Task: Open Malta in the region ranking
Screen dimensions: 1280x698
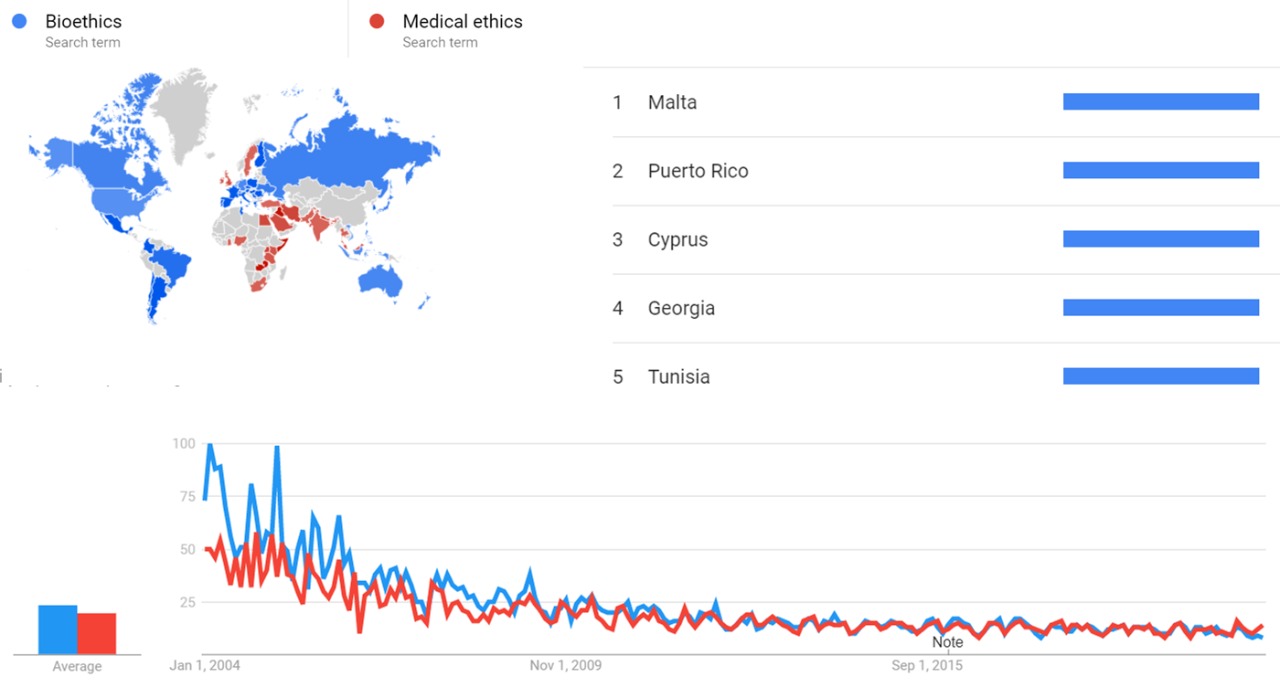Action: [x=672, y=102]
